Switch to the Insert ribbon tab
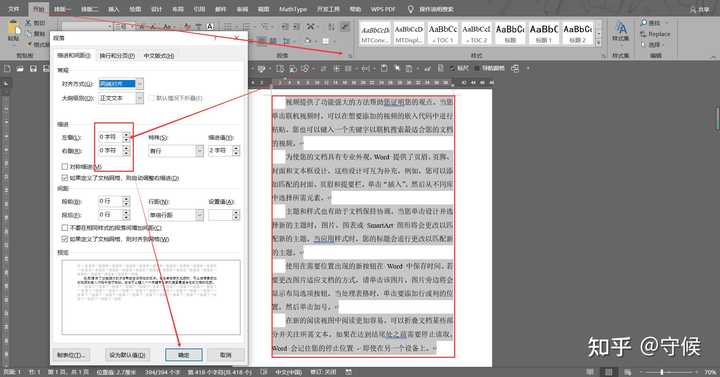The width and height of the screenshot is (720, 377). [113, 9]
